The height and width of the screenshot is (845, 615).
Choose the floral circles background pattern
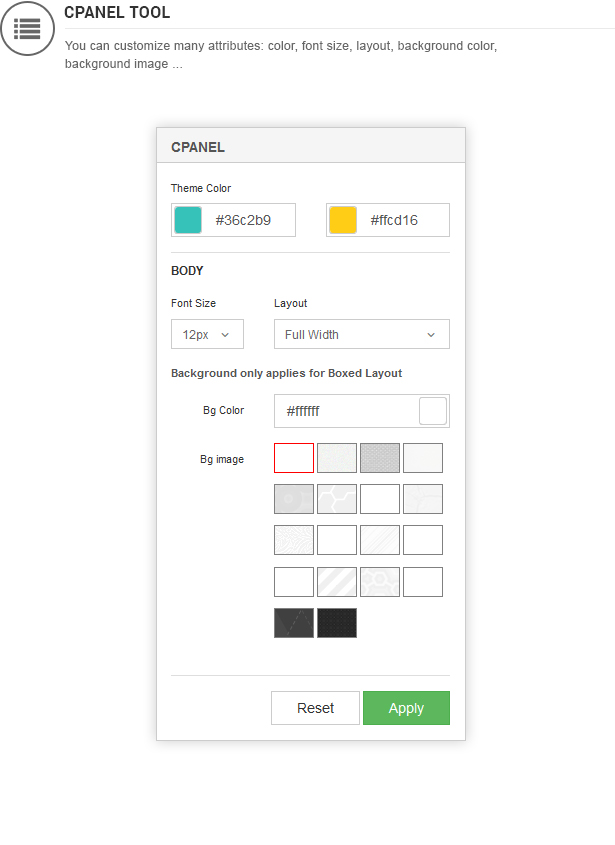pos(380,582)
